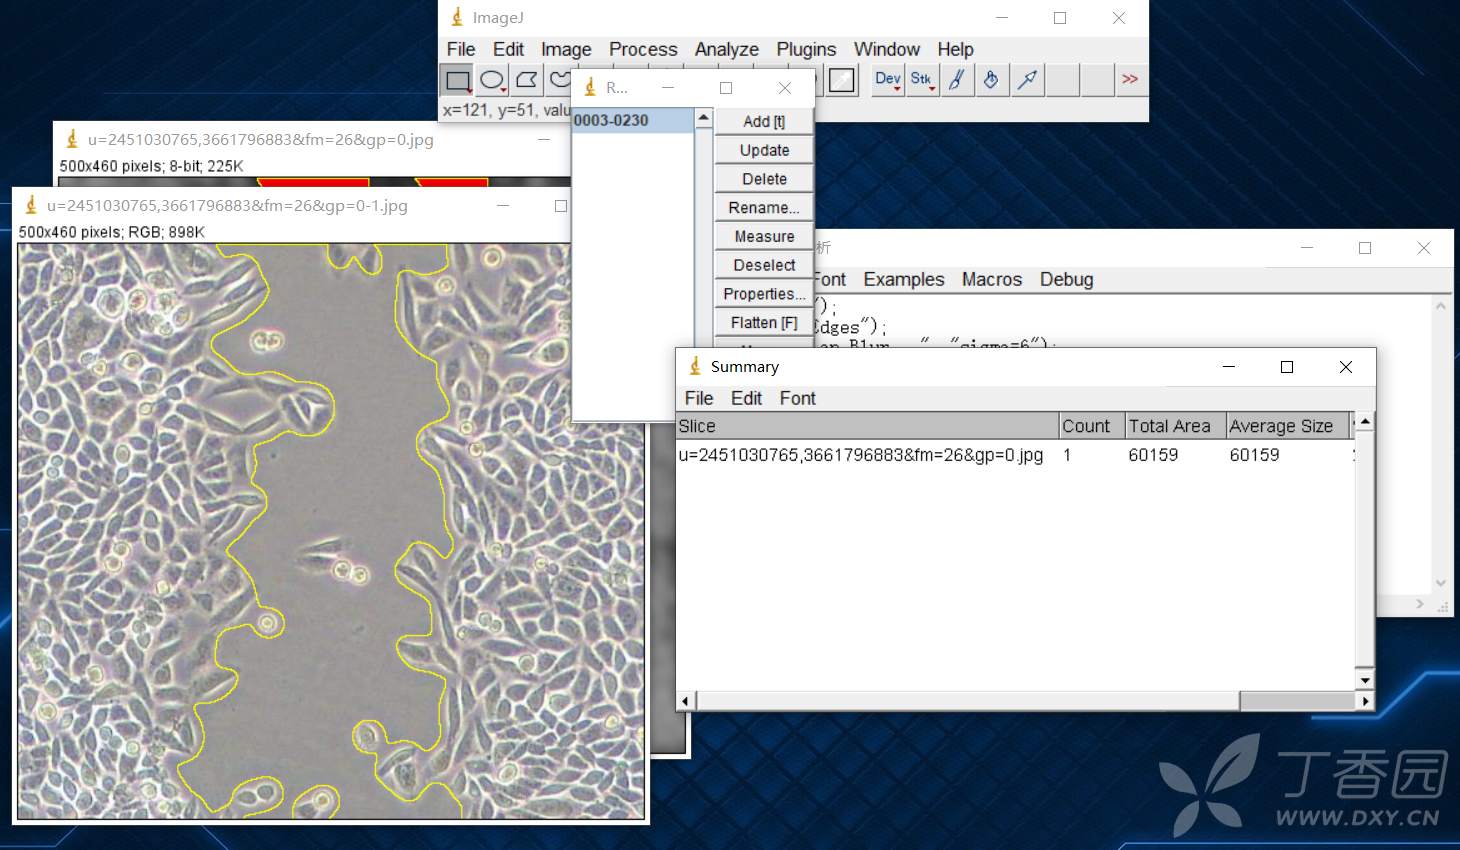This screenshot has width=1460, height=850.
Task: Click macro editor scrollbar up arrow
Action: 1440,306
